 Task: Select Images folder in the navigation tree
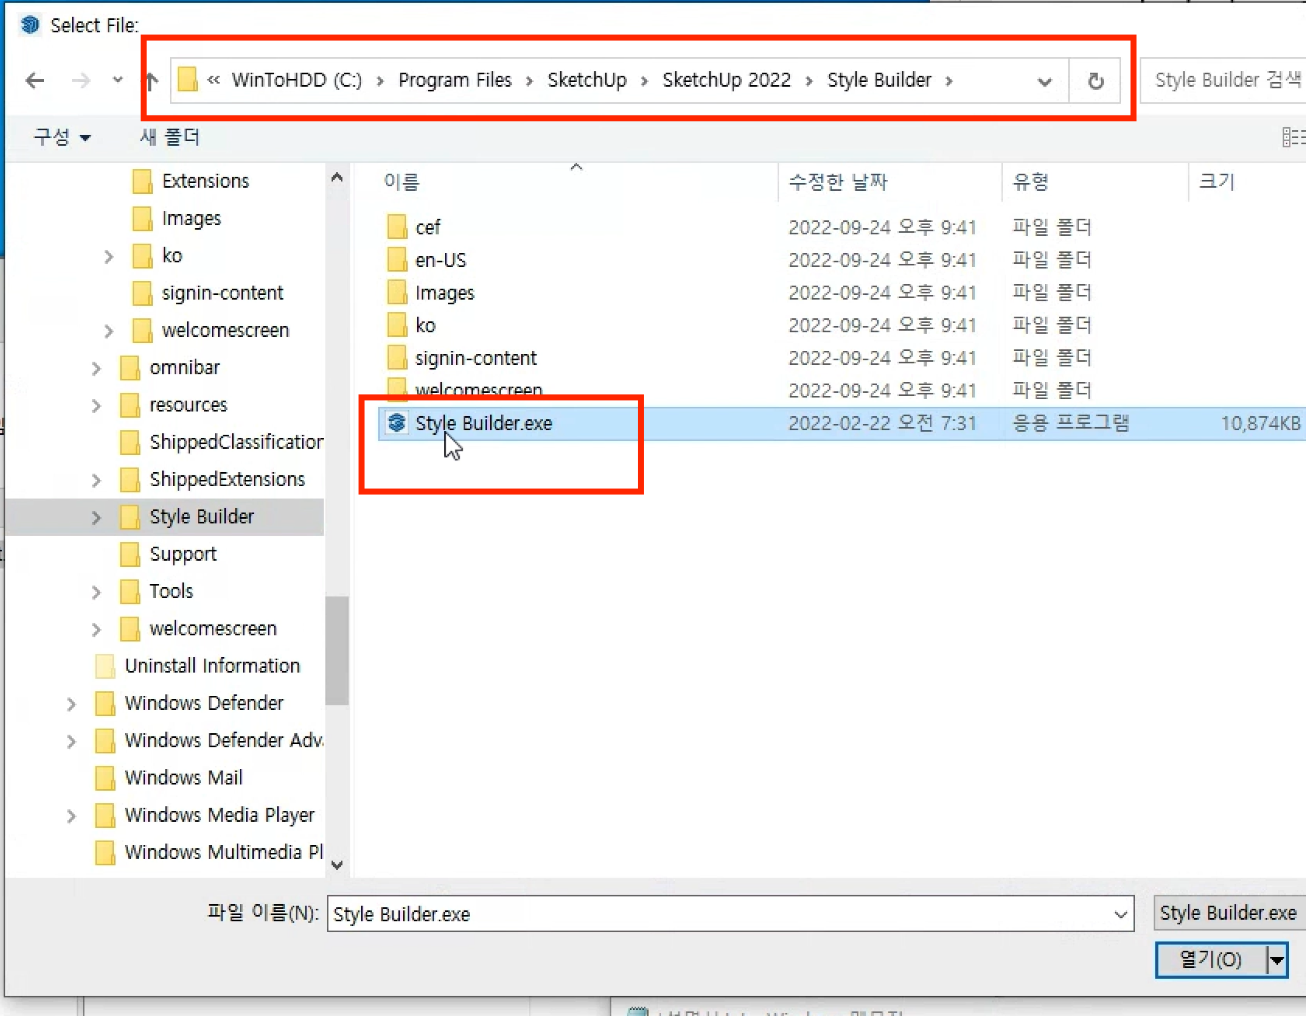click(x=191, y=218)
